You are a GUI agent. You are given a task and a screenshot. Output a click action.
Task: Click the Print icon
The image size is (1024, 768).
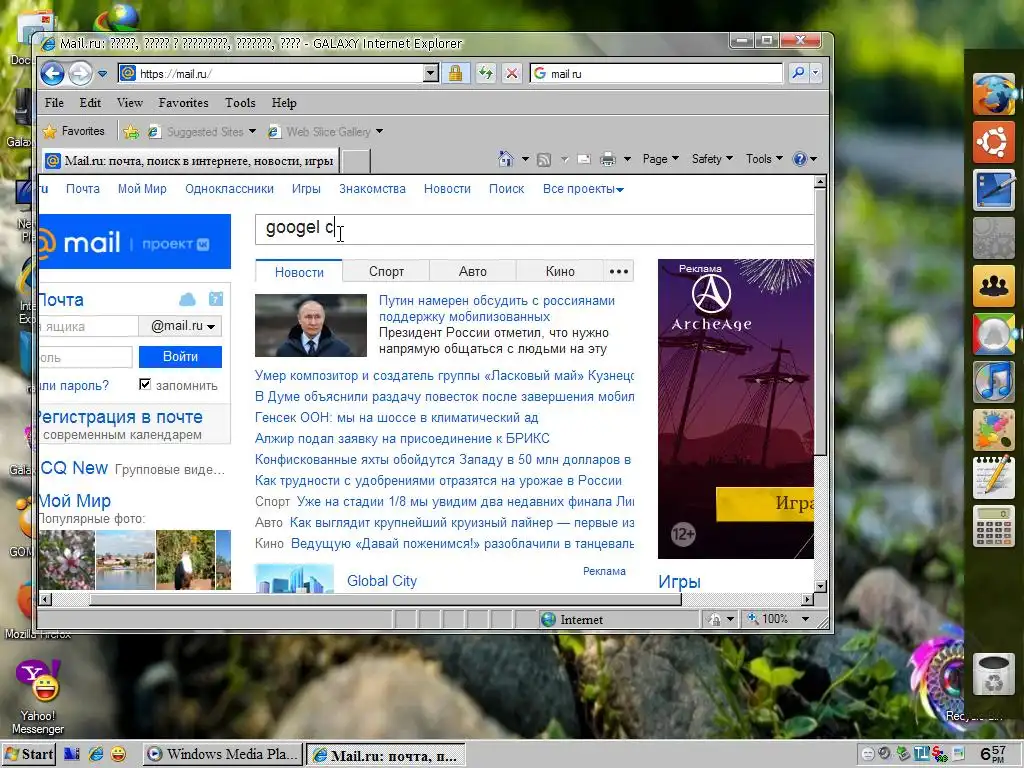pyautogui.click(x=608, y=159)
